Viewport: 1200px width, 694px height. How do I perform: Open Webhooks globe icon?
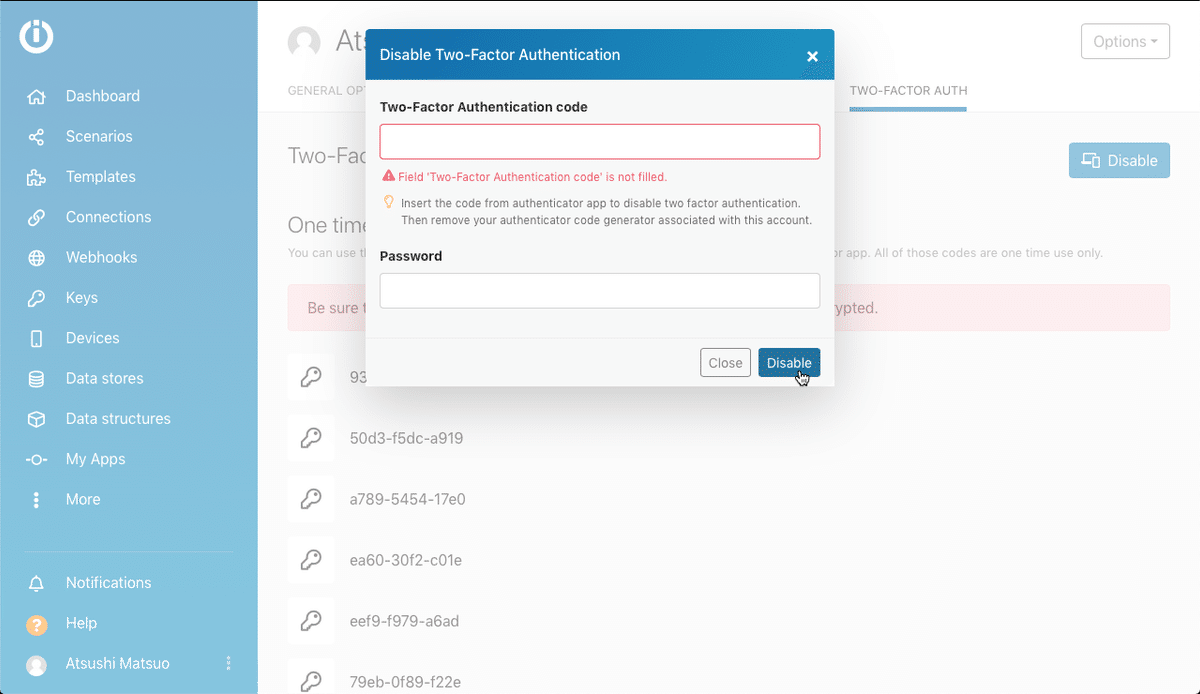(37, 258)
